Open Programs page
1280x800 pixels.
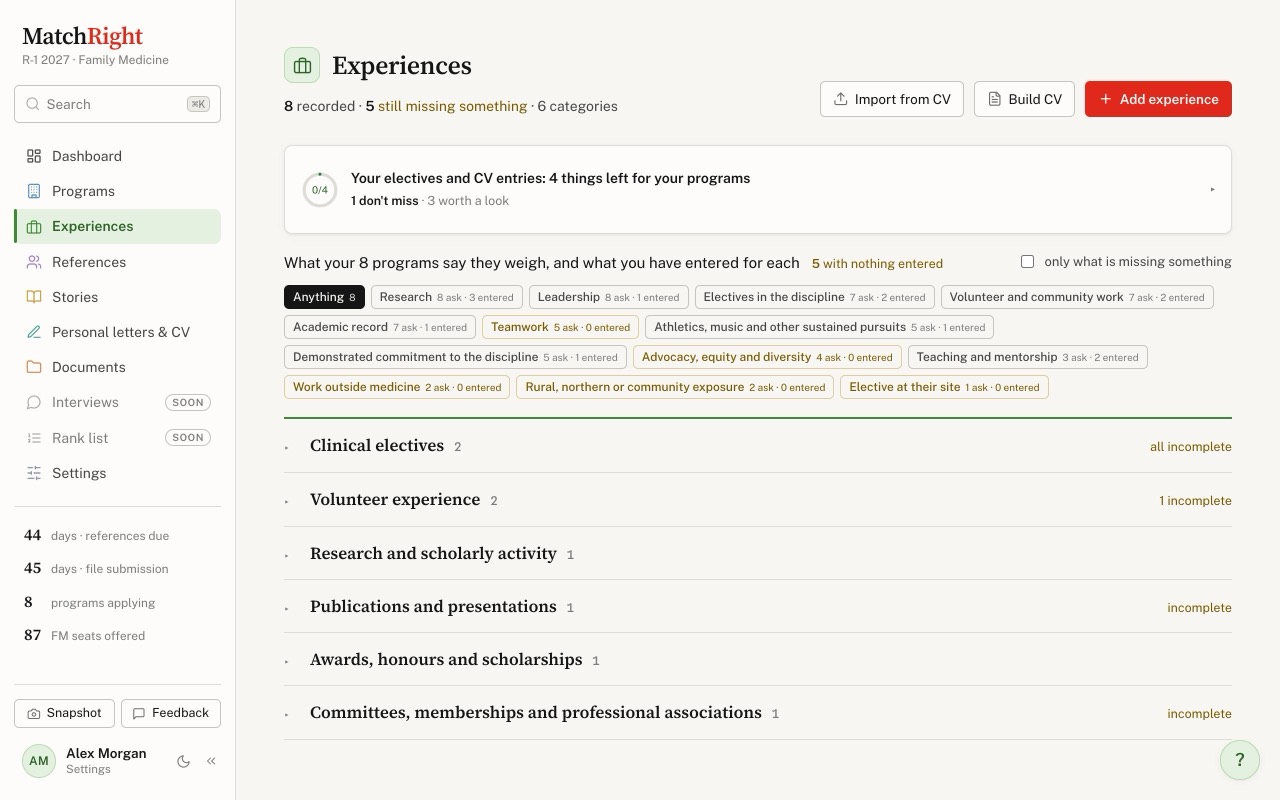pyautogui.click(x=117, y=191)
